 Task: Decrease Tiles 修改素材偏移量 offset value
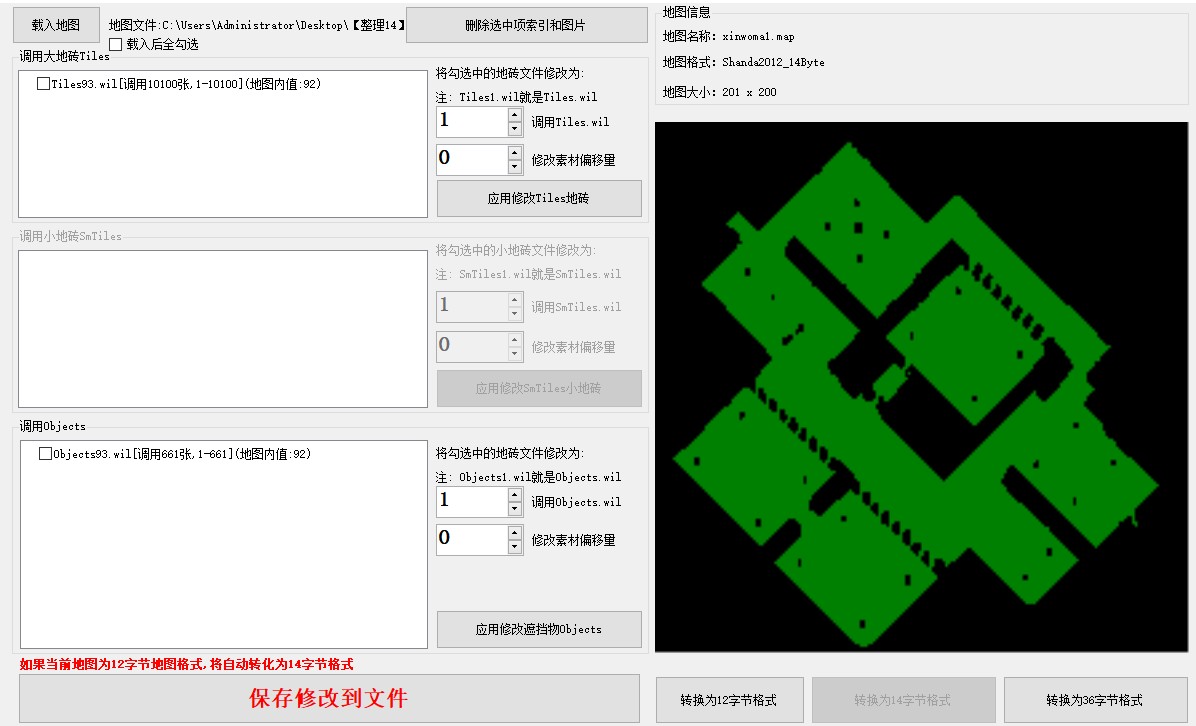click(515, 167)
